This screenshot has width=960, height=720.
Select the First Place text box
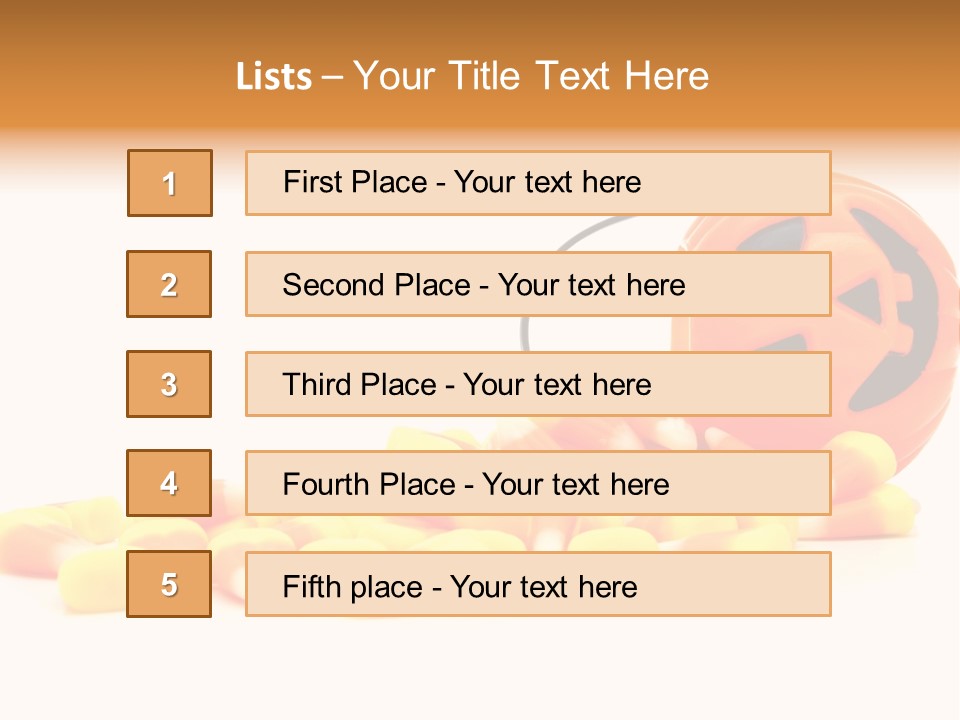[x=538, y=183]
